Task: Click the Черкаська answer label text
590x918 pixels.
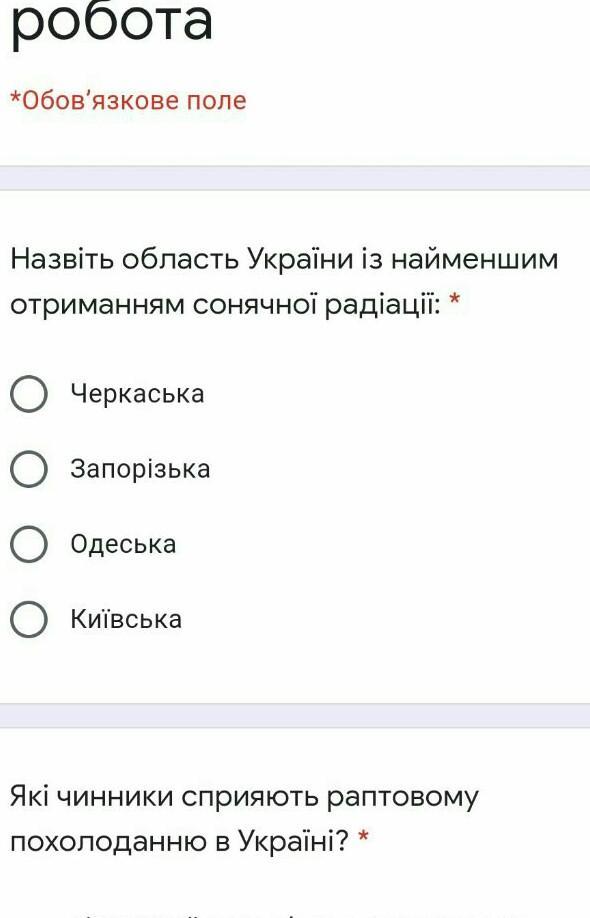Action: coord(138,393)
